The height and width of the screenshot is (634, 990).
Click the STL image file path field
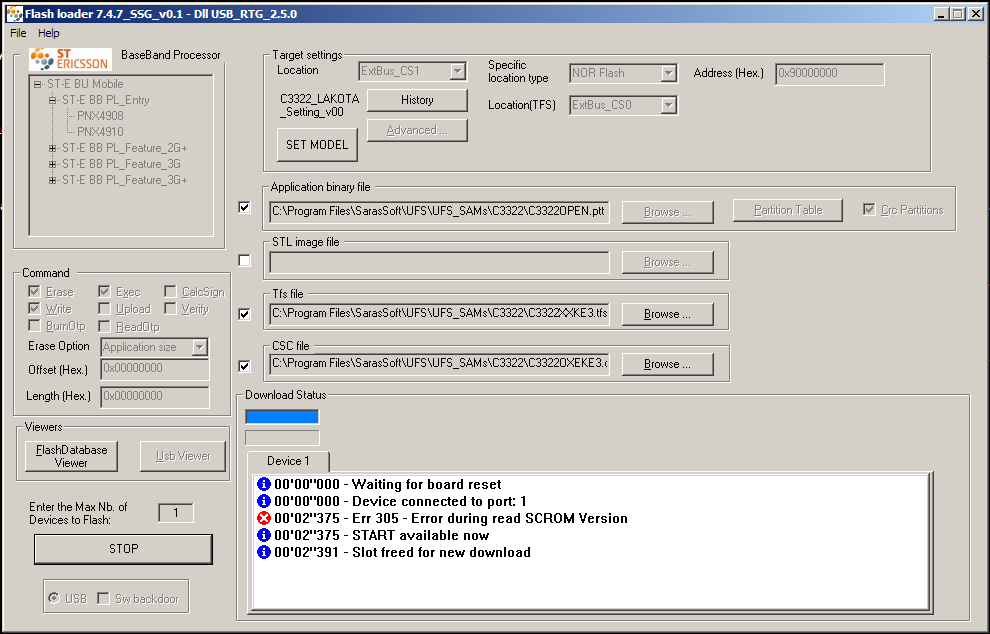point(439,262)
